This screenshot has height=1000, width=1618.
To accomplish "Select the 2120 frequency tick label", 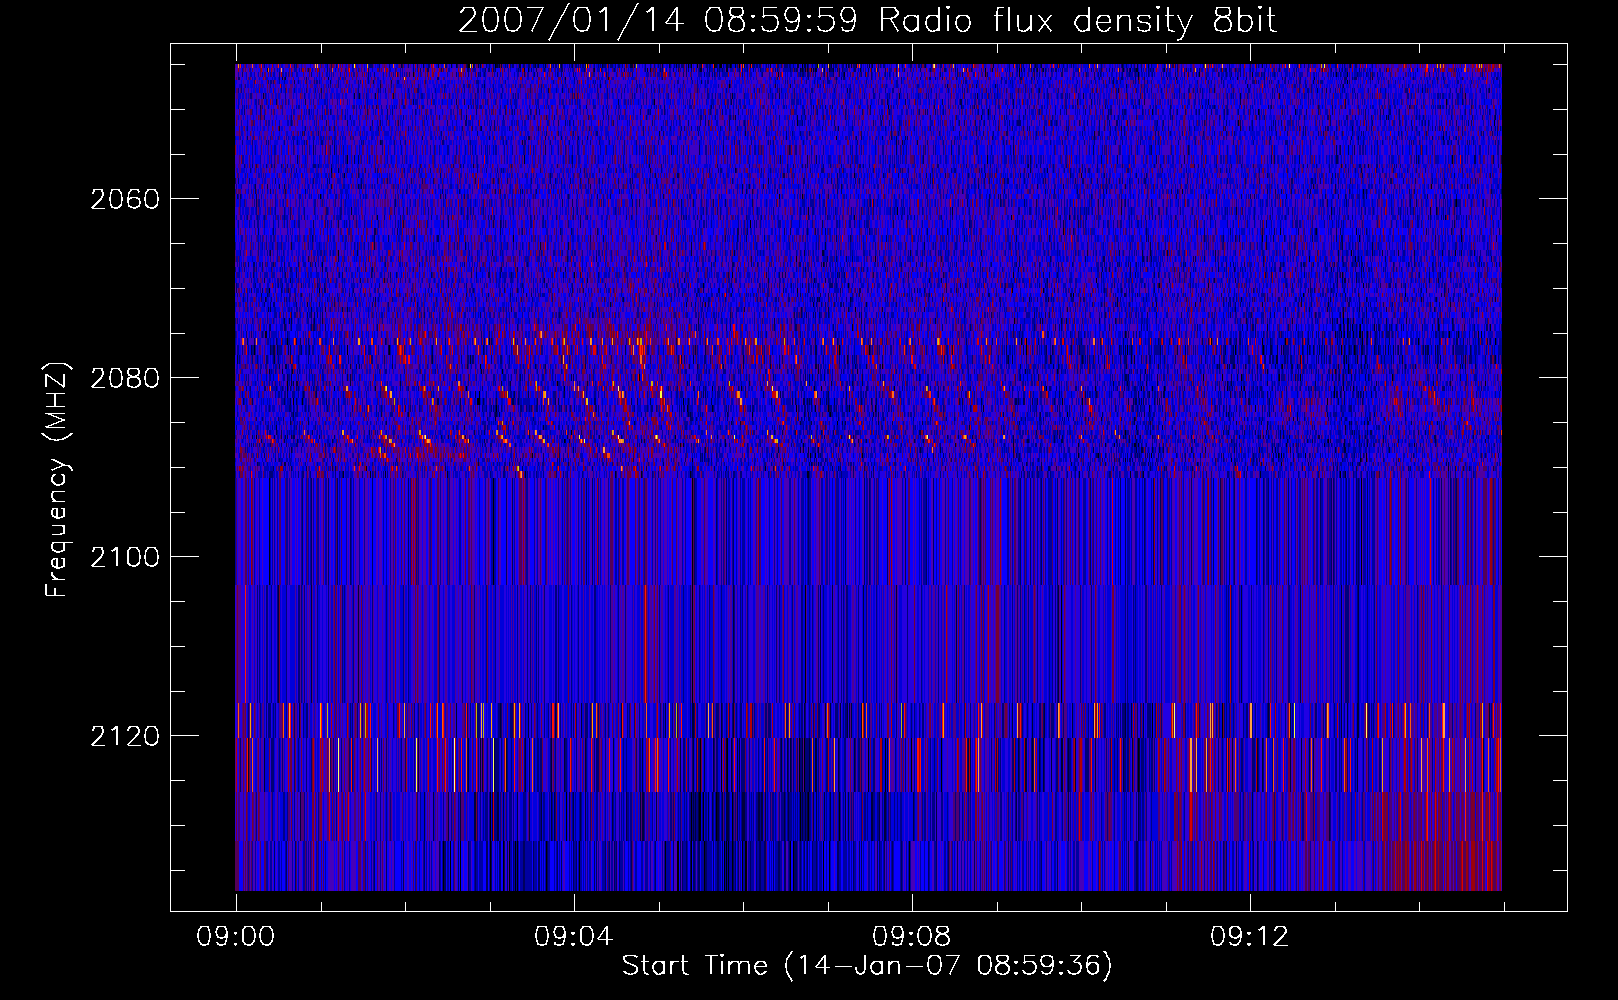I will [x=125, y=736].
